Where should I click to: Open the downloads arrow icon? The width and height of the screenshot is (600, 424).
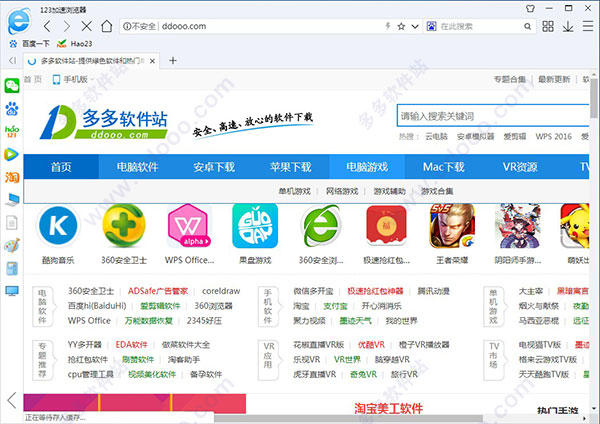coord(568,26)
